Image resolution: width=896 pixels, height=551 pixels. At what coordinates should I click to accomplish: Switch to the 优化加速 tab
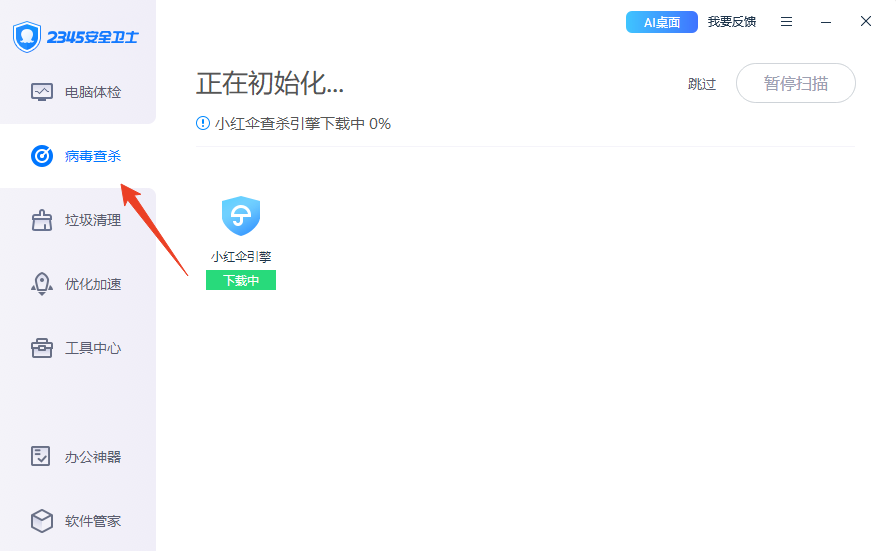pyautogui.click(x=78, y=284)
